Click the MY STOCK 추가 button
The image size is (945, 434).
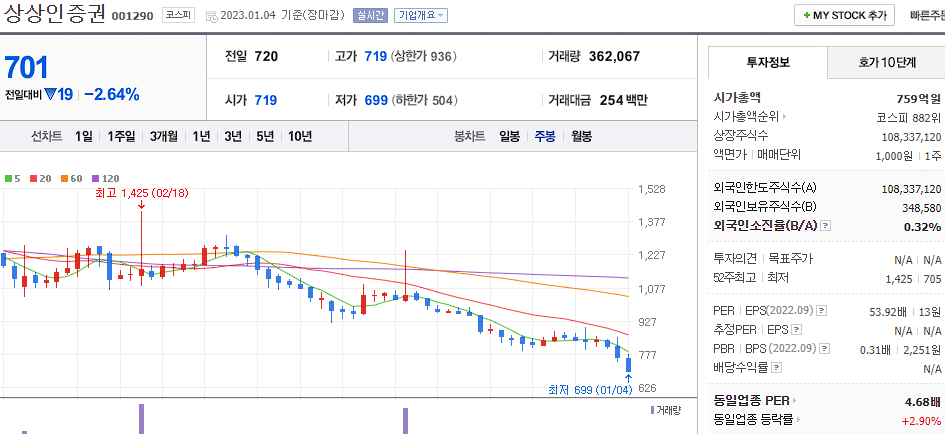(844, 16)
